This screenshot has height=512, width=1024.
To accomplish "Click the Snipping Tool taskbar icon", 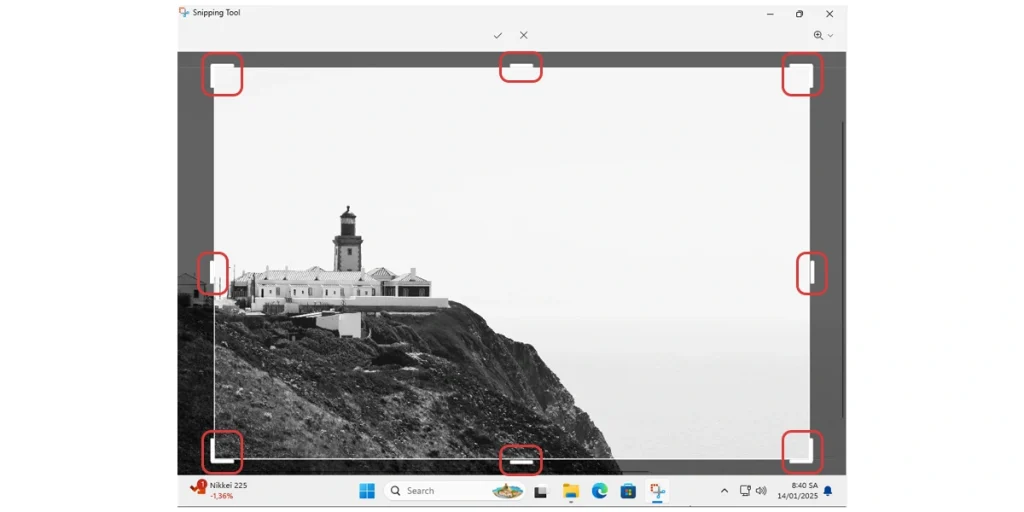I will pos(657,491).
